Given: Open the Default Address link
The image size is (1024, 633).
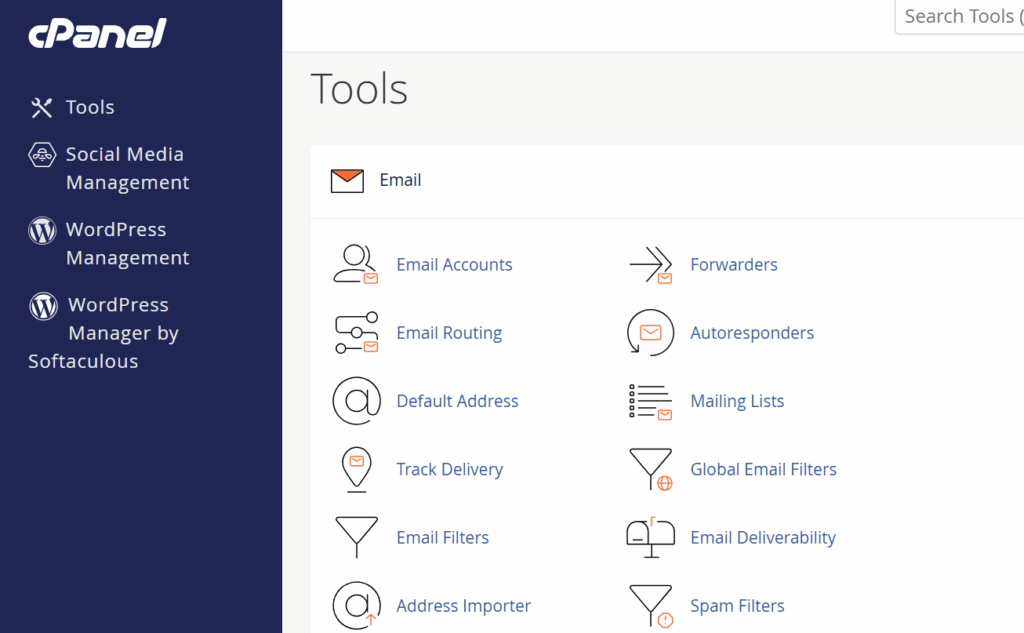Looking at the screenshot, I should (457, 401).
